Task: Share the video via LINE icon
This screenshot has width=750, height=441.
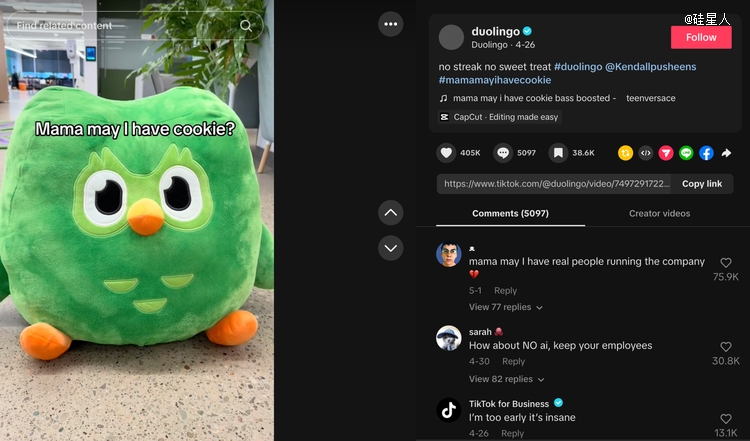Action: 686,153
